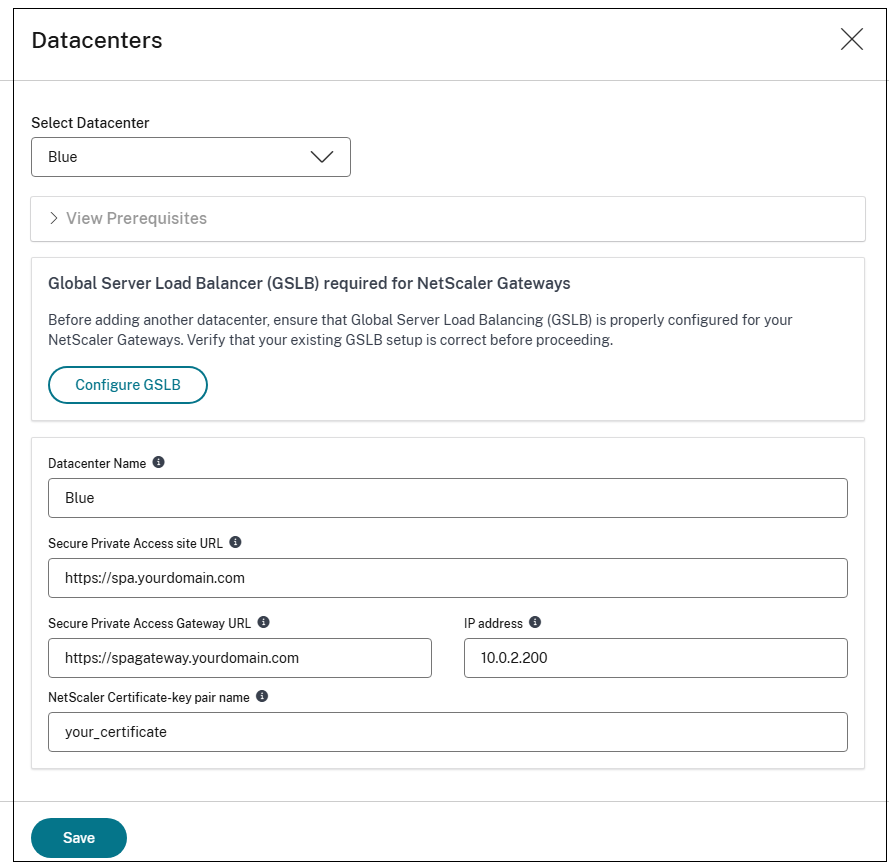Click the down chevron in the Select Datacenter box

(322, 157)
